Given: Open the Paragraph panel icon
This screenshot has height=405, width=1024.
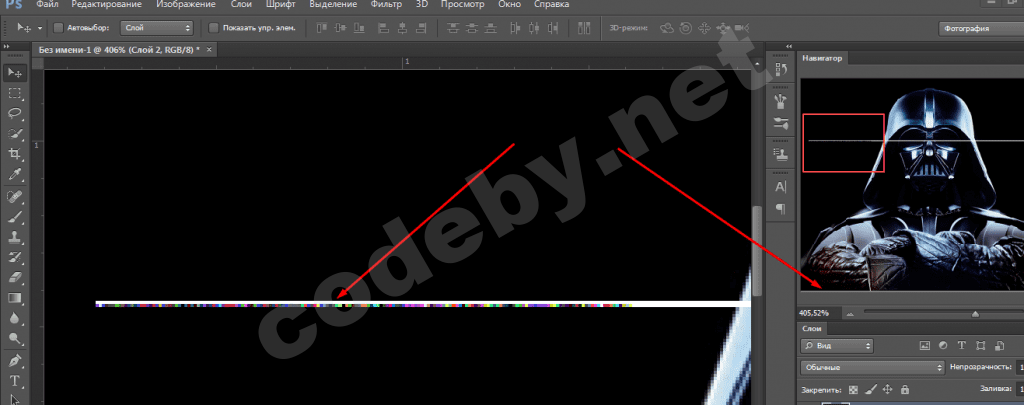Looking at the screenshot, I should click(x=780, y=209).
